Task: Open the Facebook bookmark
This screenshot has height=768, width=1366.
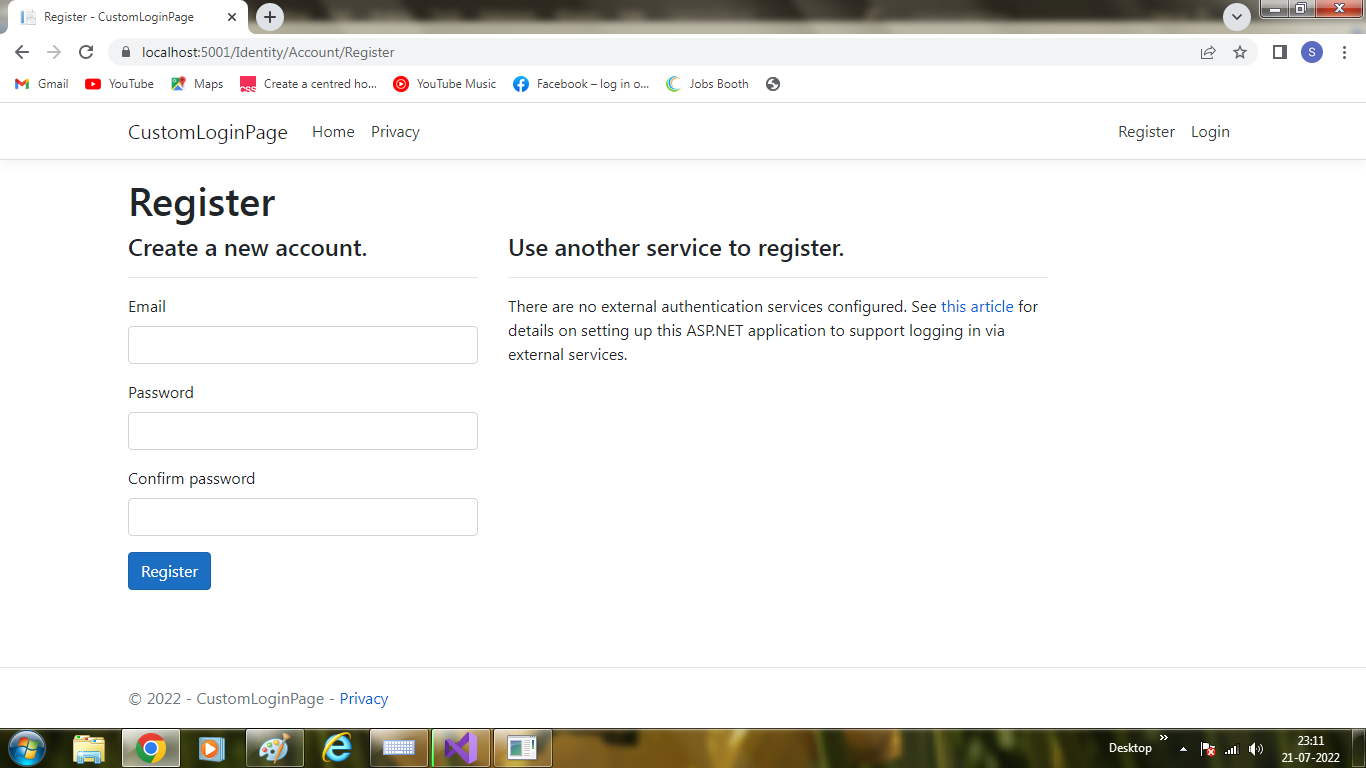Action: pos(580,84)
